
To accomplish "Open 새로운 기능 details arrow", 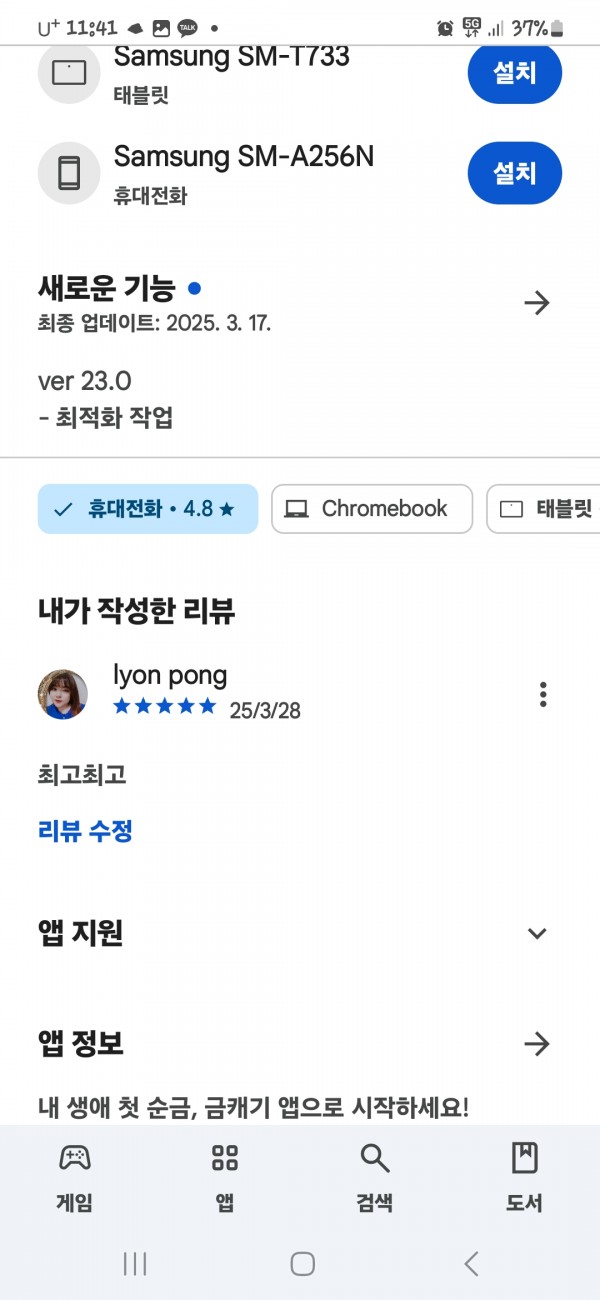I will coord(537,303).
